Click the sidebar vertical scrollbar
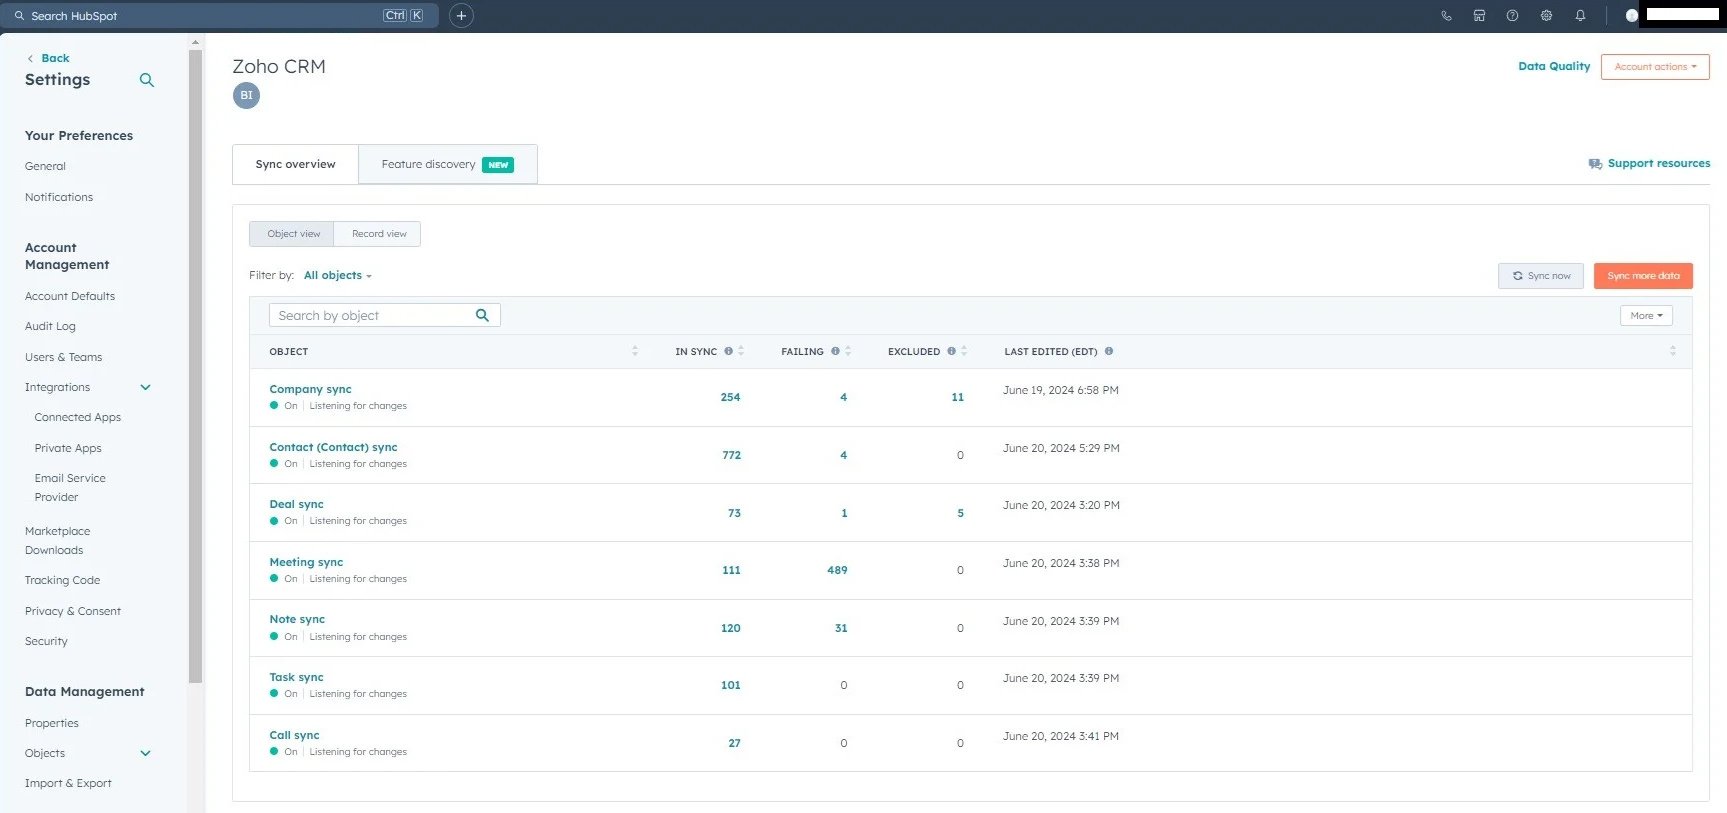Image resolution: width=1727 pixels, height=813 pixels. [x=195, y=365]
